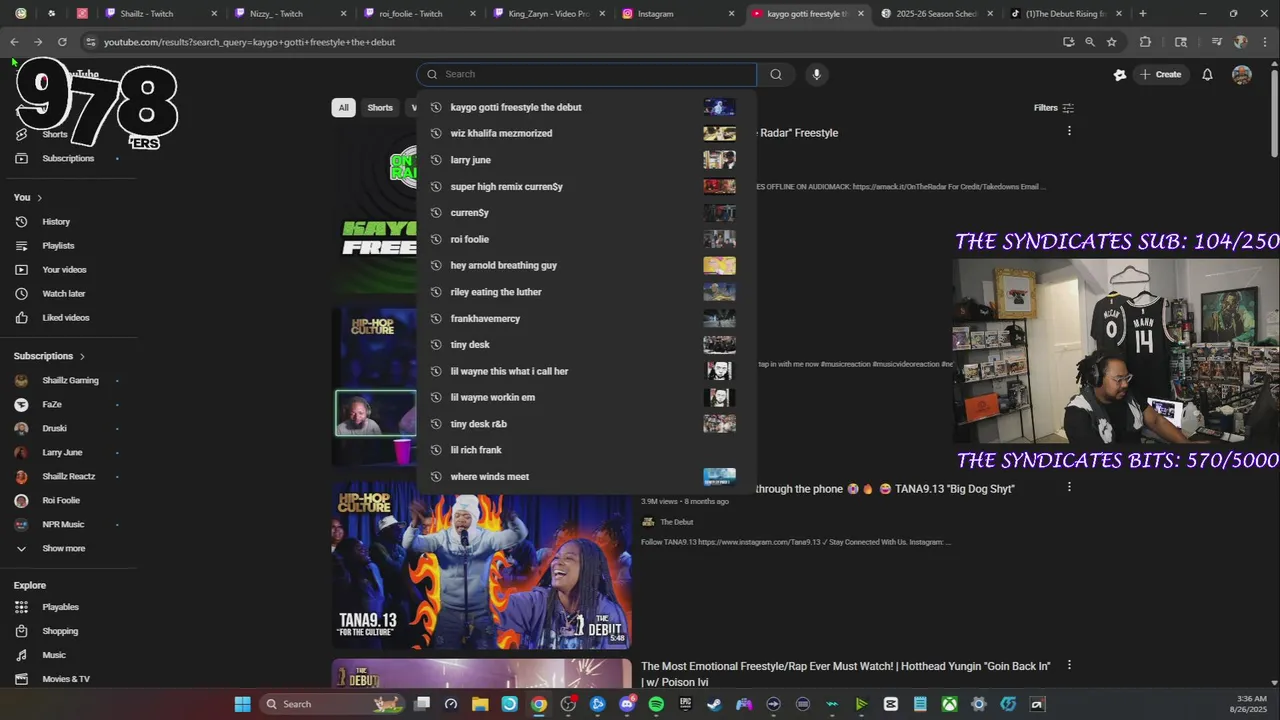Open Watch later in the sidebar
The image size is (1280, 720).
(63, 294)
